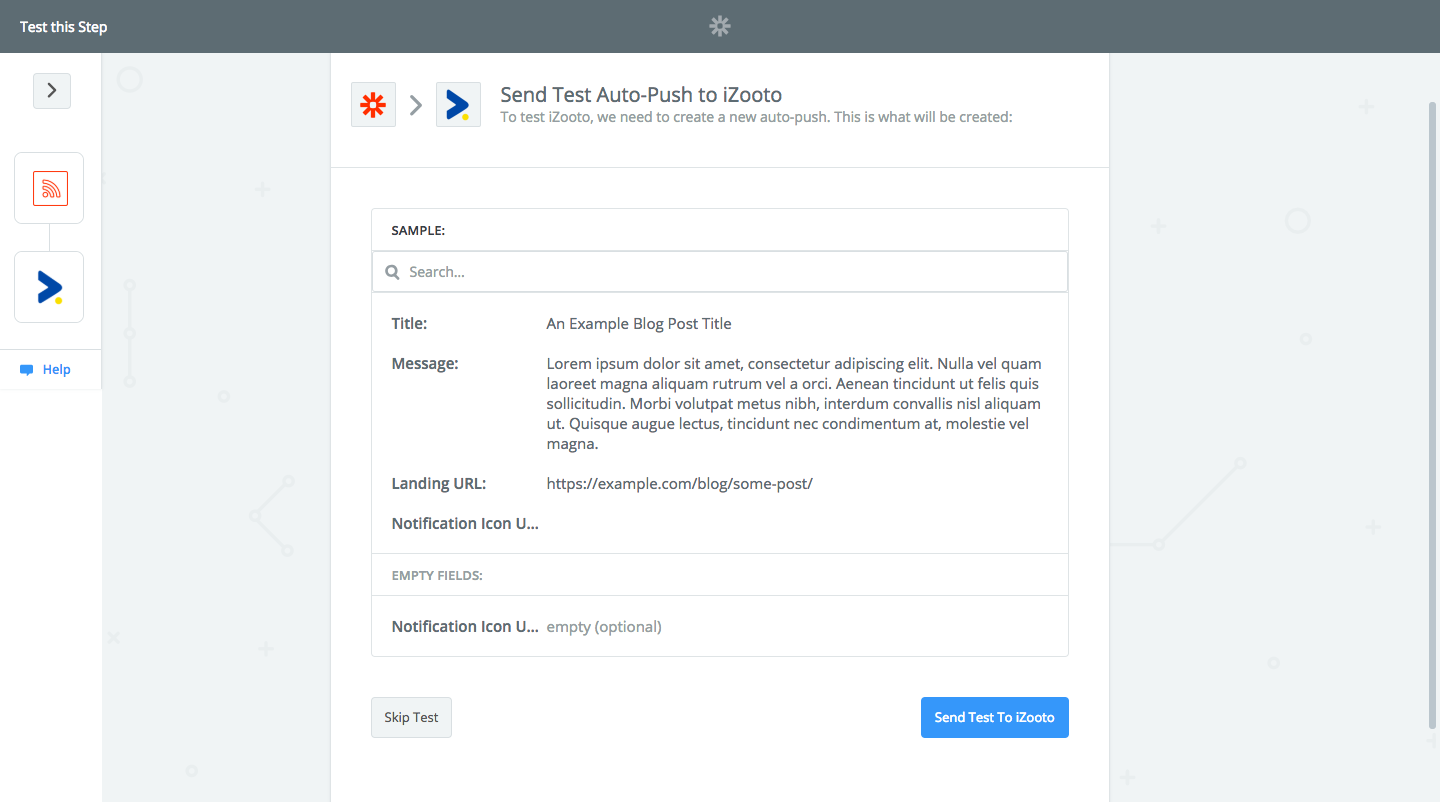Image resolution: width=1440 pixels, height=802 pixels.
Task: Click the EMPTY FIELDS: section header
Action: (437, 576)
